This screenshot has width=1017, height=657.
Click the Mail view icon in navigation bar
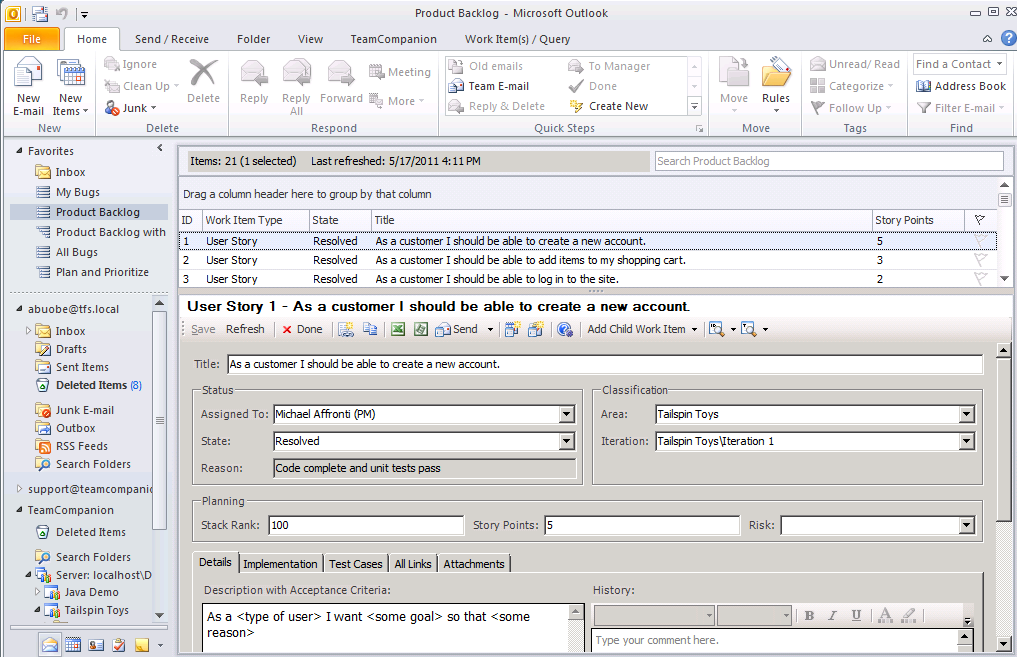tap(50, 645)
